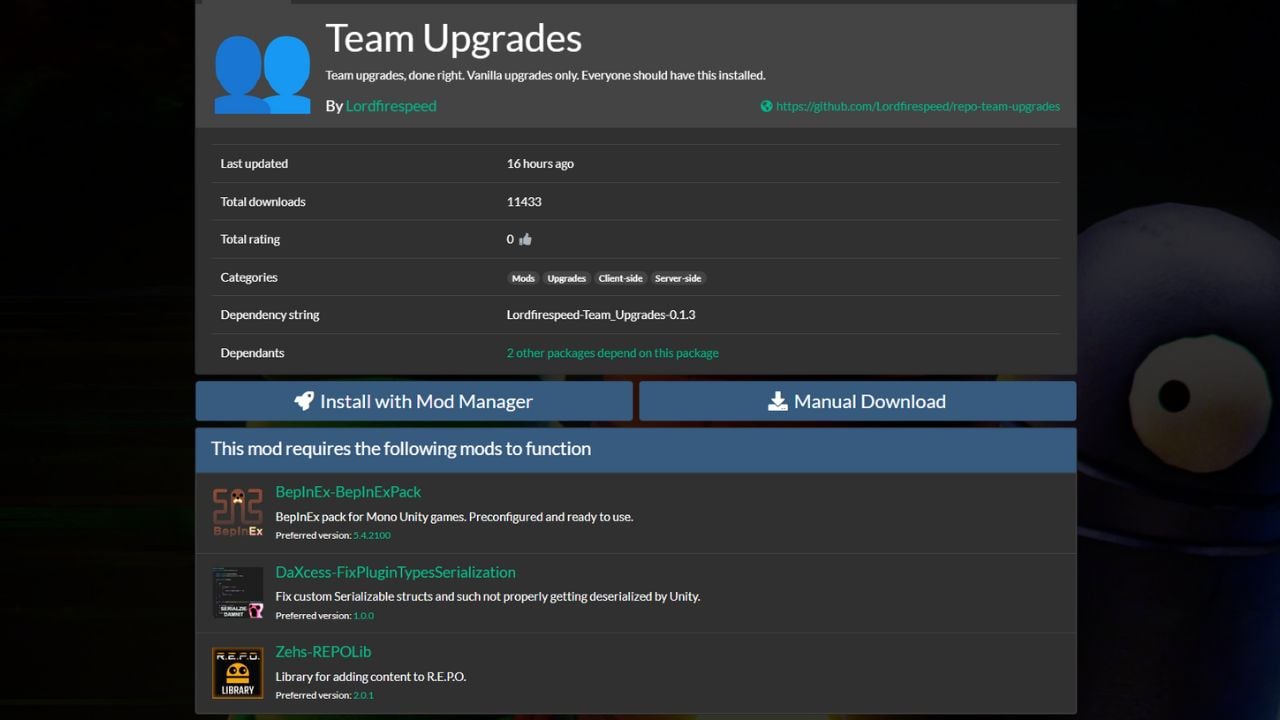Select the Upgrades category tag
This screenshot has height=720, width=1280.
click(x=566, y=278)
